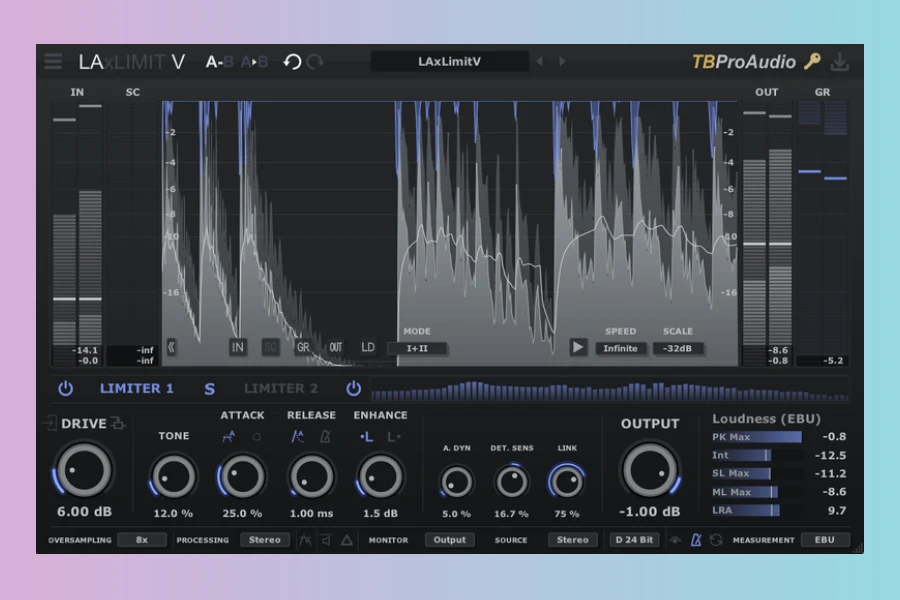Open the hamburger main menu
Viewport: 900px width, 600px height.
click(x=53, y=61)
